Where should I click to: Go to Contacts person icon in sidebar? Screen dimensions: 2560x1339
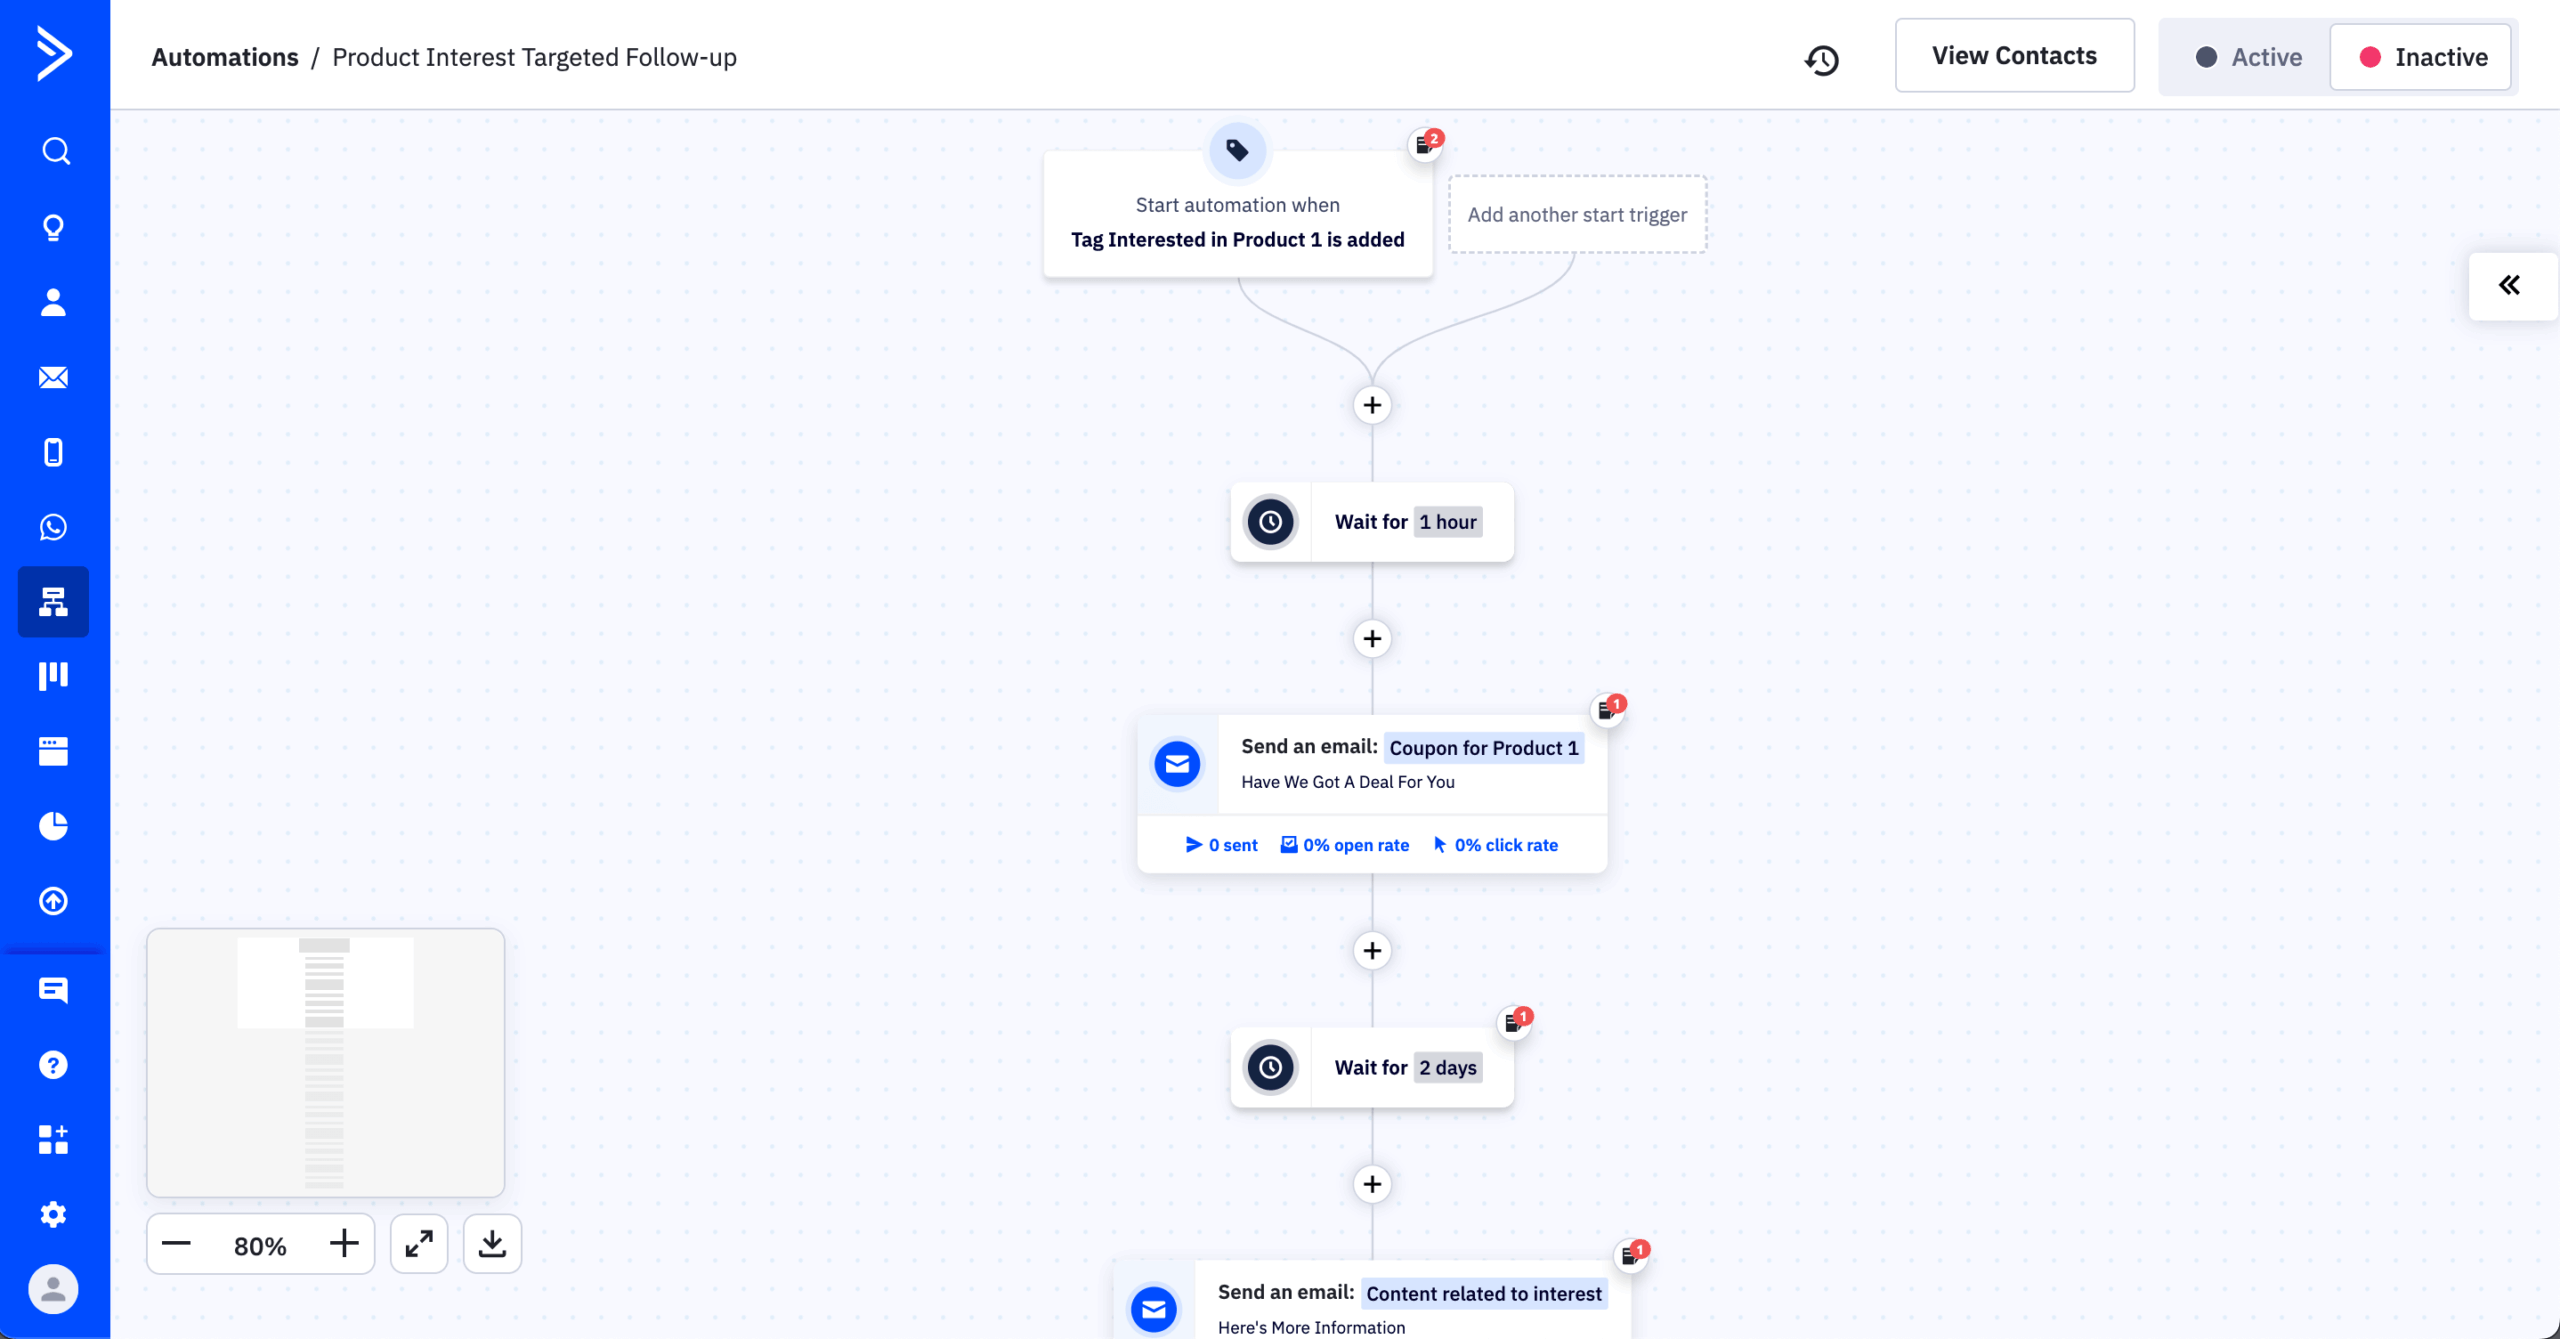pos(54,302)
